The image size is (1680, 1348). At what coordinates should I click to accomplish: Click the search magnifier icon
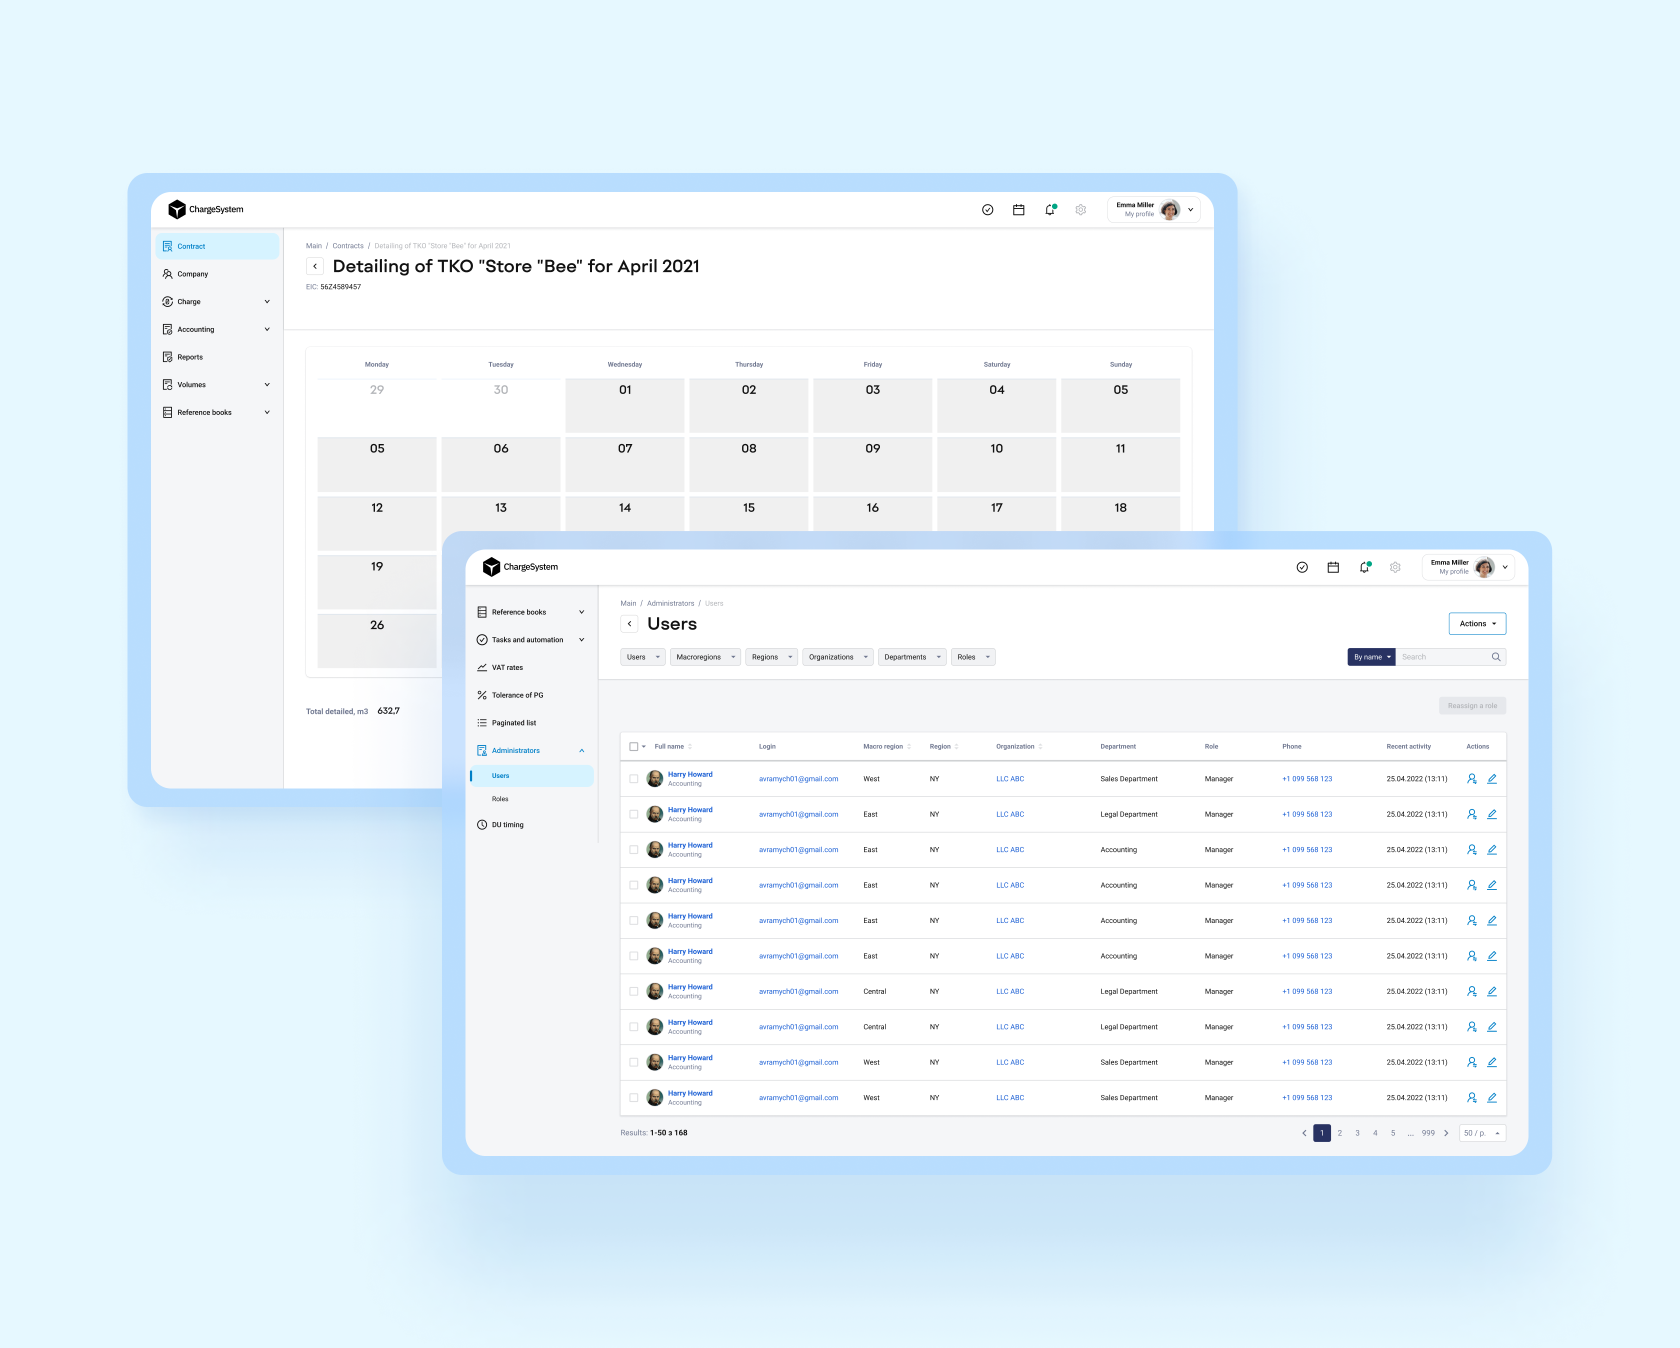click(x=1496, y=657)
